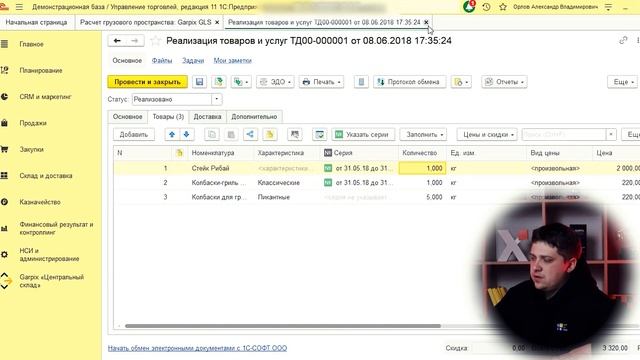Image resolution: width=640 pixels, height=360 pixels.
Task: Switch to Основное link in header
Action: (127, 60)
